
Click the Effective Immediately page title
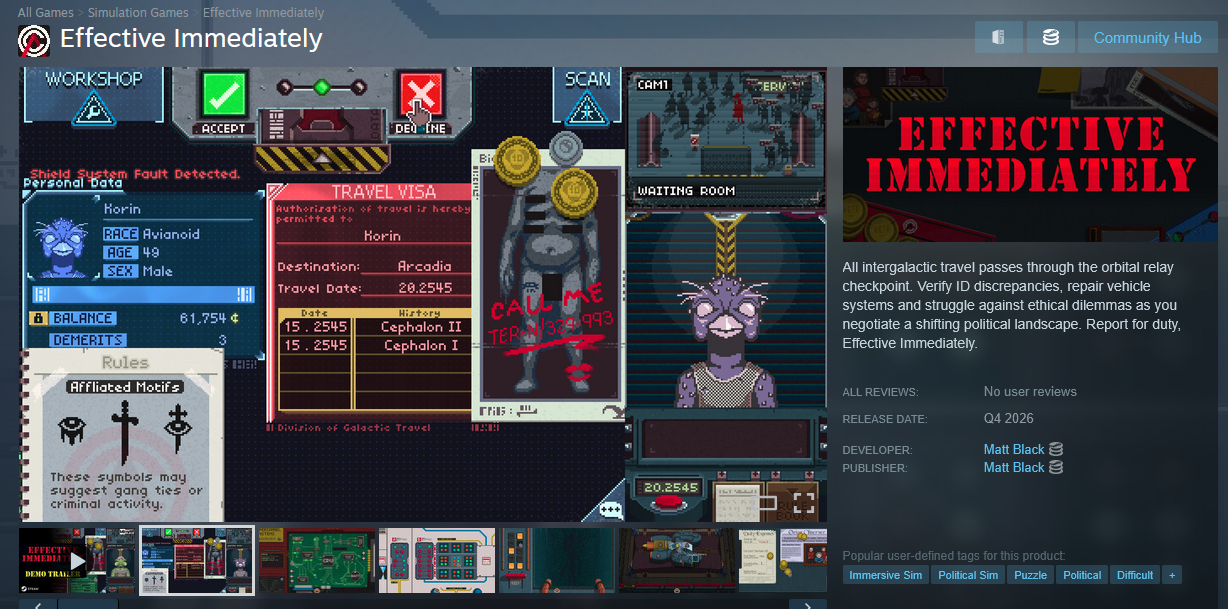(x=191, y=39)
